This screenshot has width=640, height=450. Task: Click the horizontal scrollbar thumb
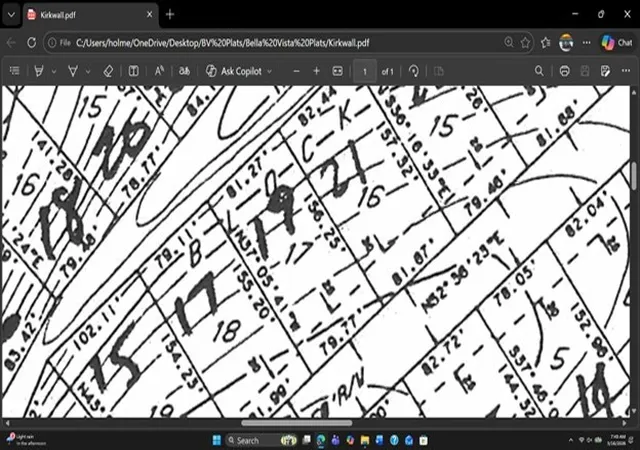point(297,423)
